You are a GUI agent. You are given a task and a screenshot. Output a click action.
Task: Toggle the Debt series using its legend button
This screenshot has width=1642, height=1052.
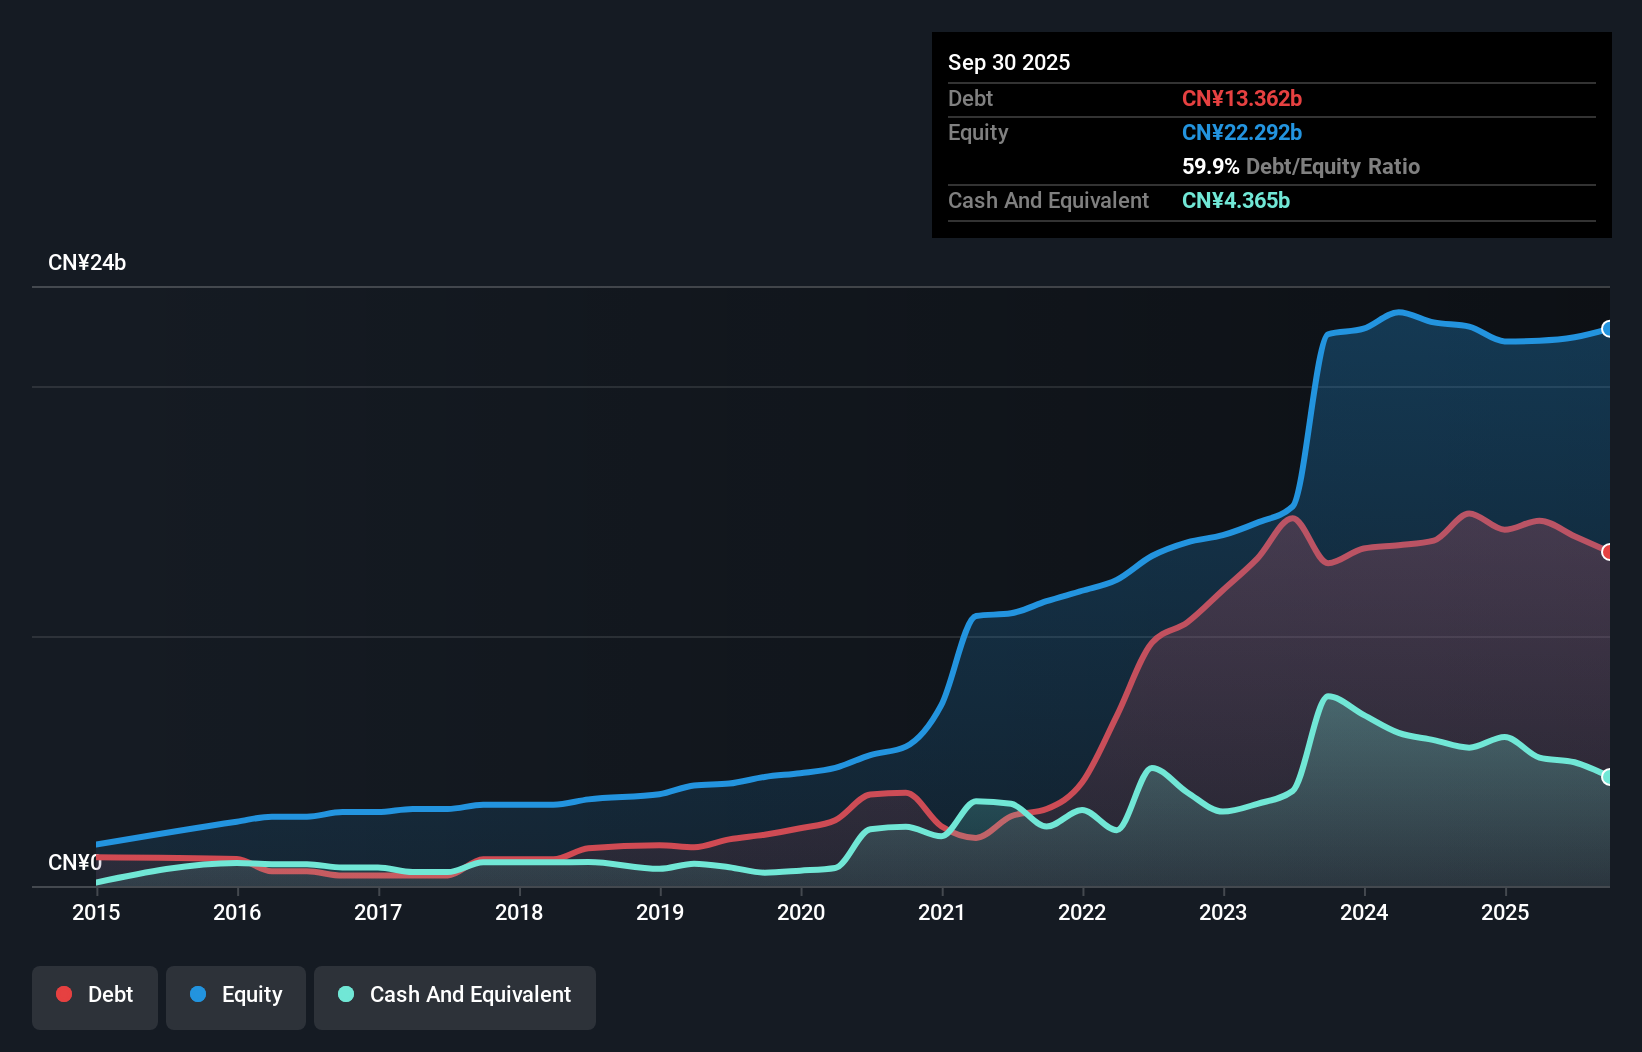95,996
